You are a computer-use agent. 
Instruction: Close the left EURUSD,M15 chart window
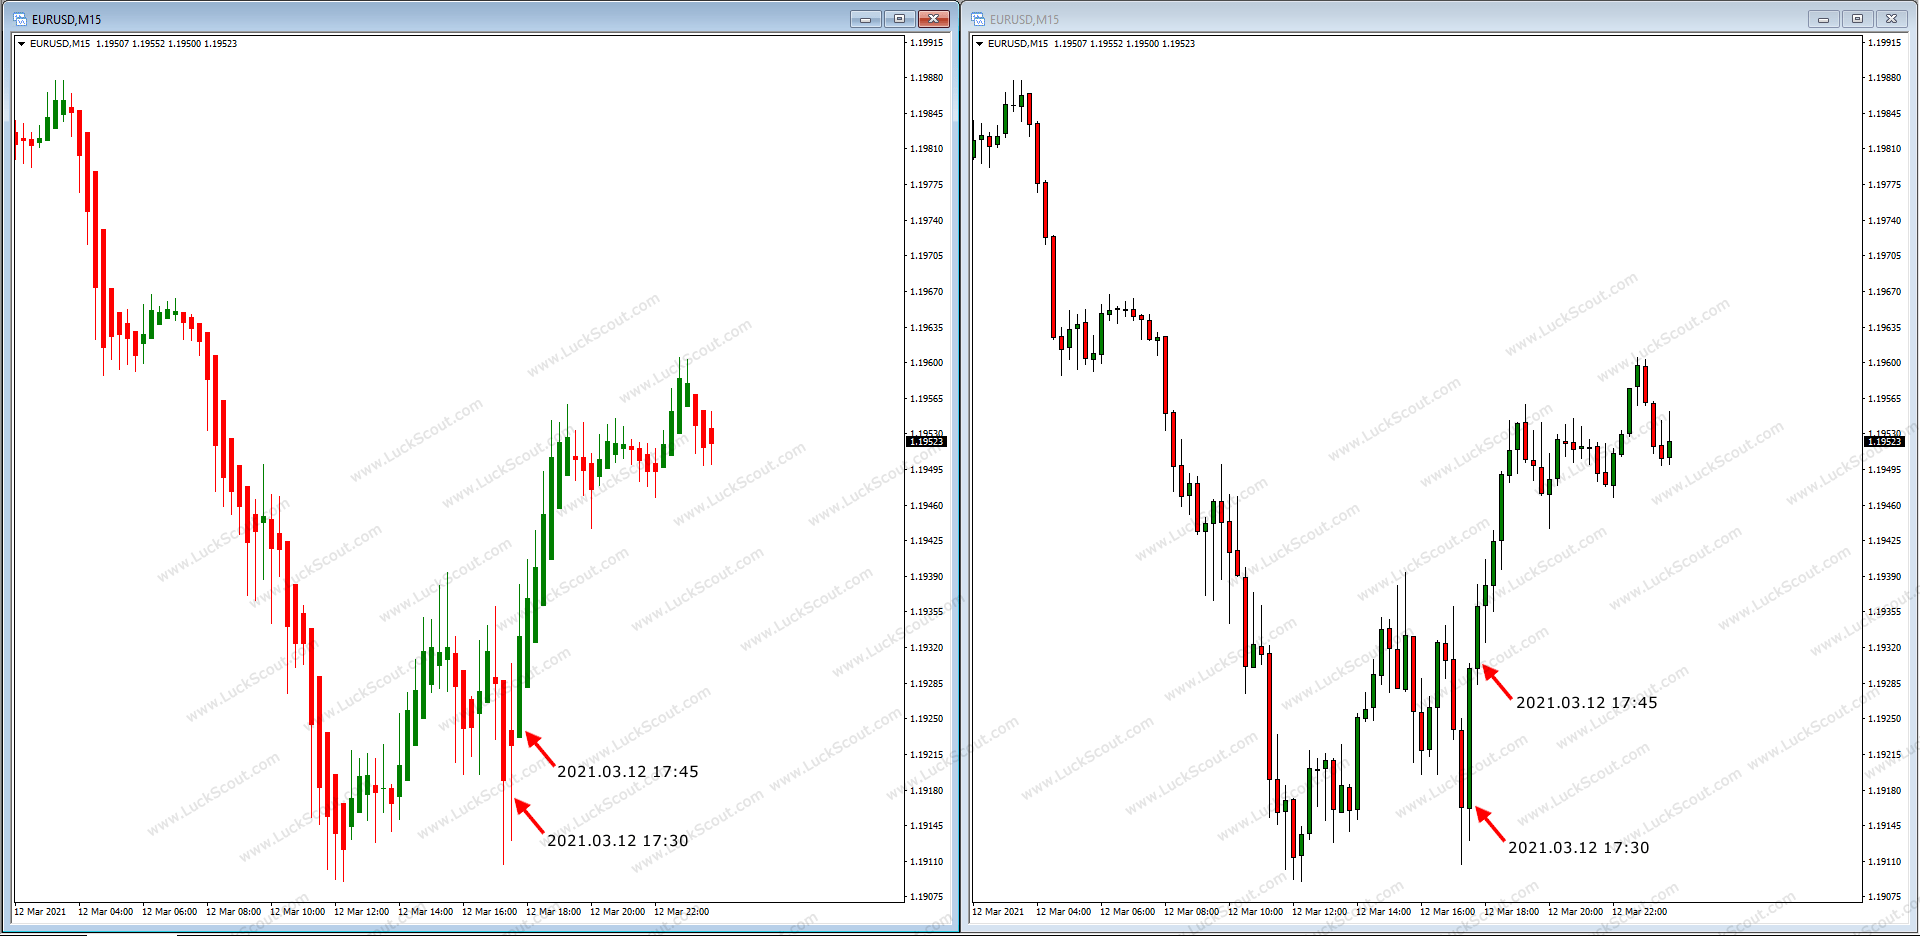coord(933,19)
